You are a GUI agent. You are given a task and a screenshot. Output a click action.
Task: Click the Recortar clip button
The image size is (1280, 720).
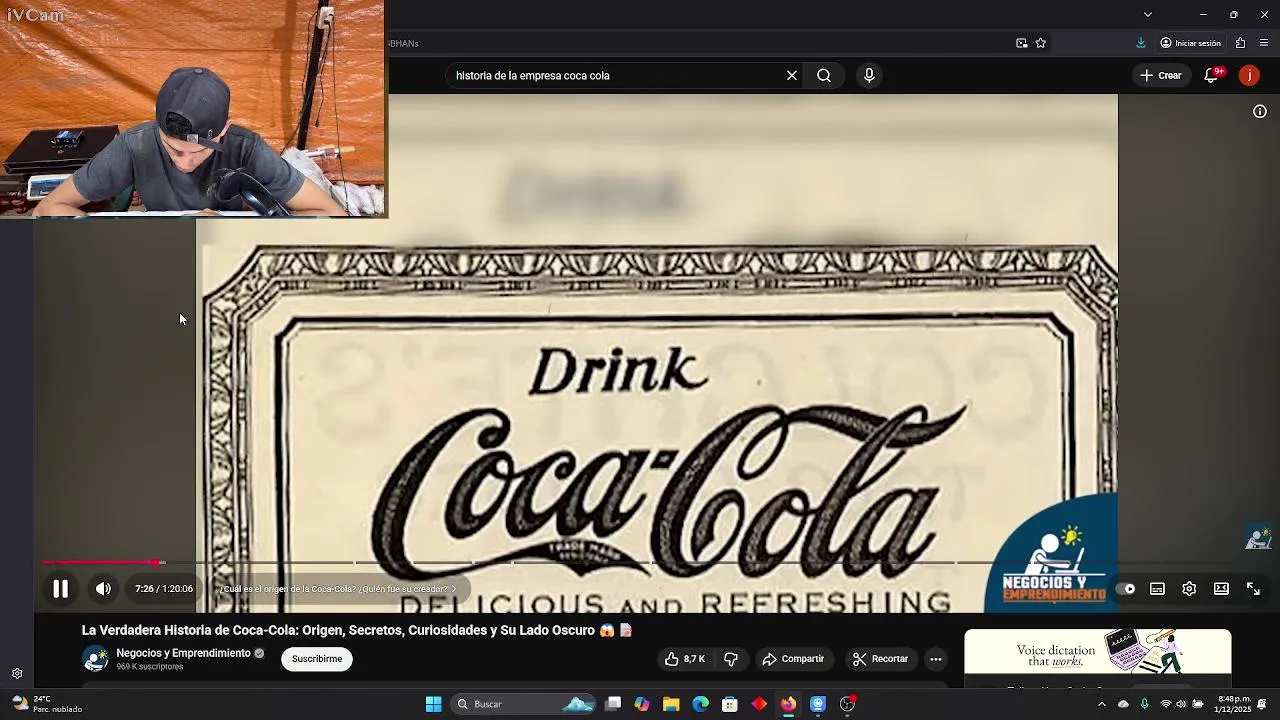tap(881, 659)
